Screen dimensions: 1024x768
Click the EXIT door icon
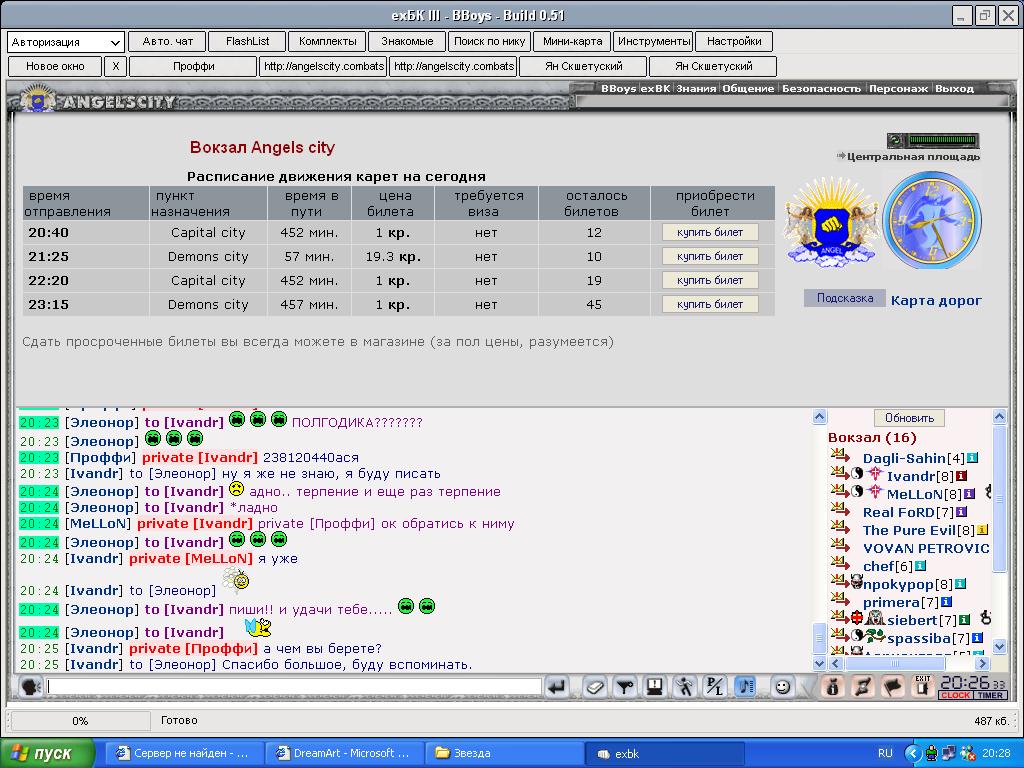click(922, 686)
